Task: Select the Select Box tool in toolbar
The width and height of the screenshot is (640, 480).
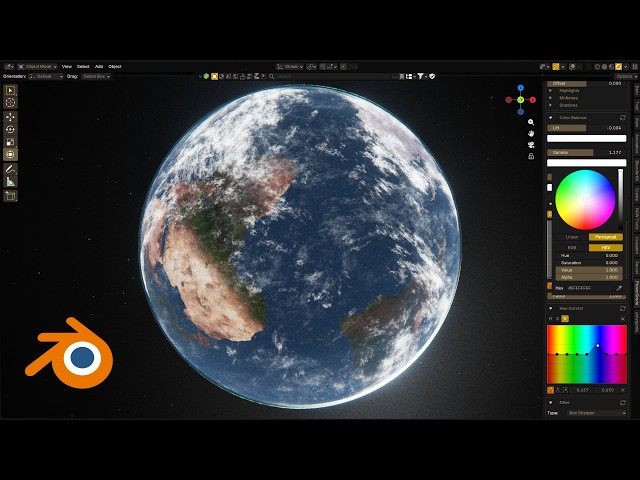Action: (x=10, y=90)
